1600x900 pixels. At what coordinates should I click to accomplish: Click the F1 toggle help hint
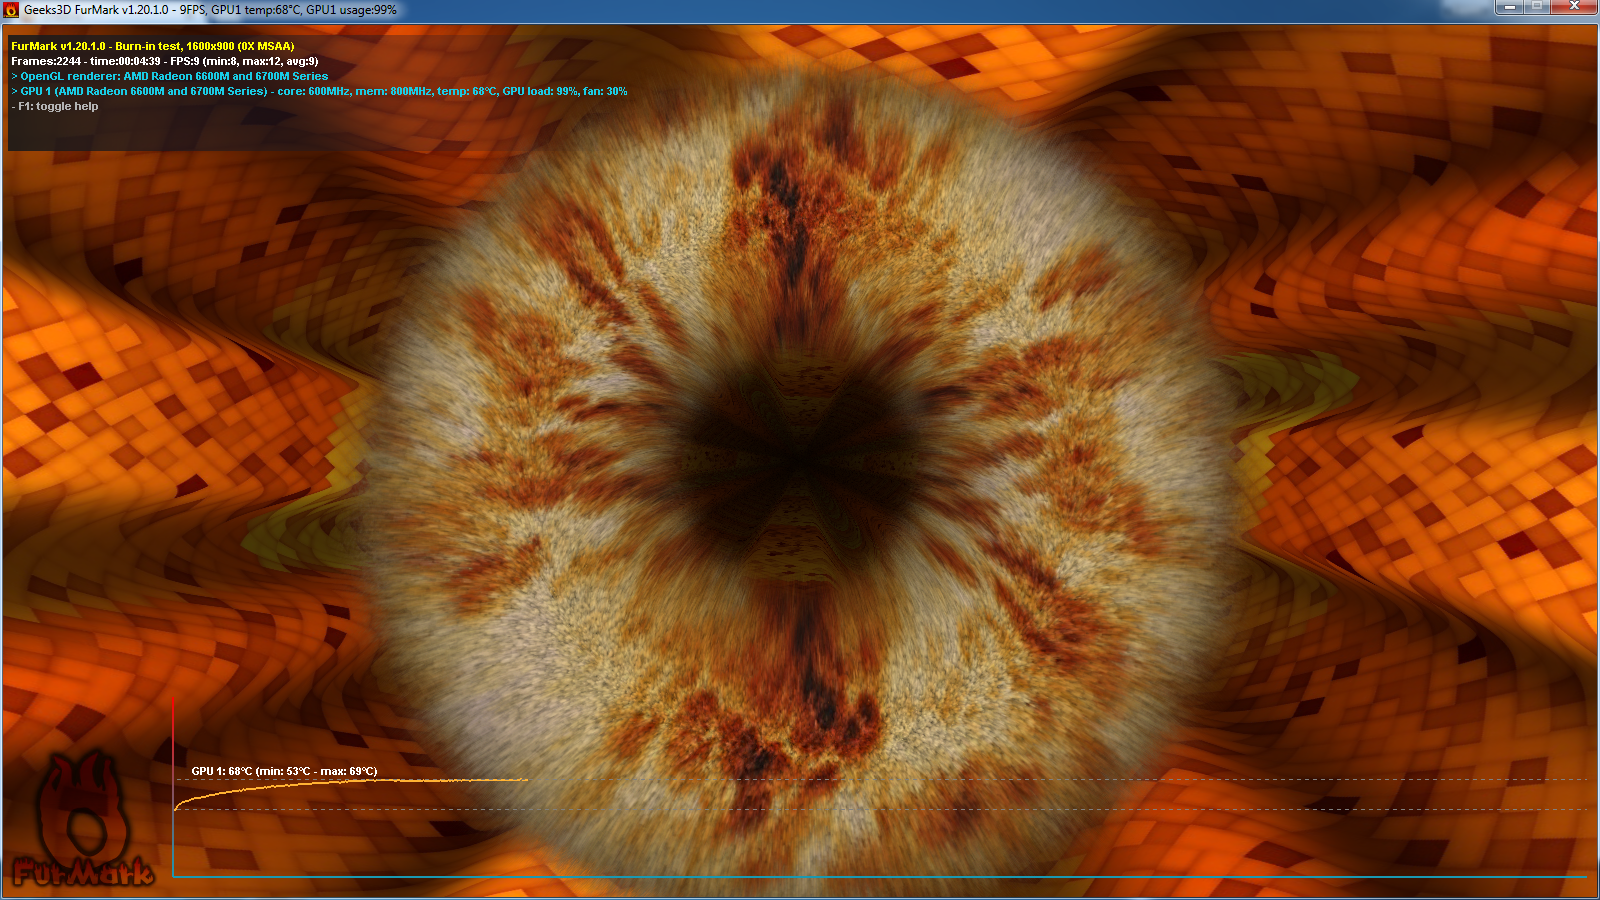click(x=56, y=106)
